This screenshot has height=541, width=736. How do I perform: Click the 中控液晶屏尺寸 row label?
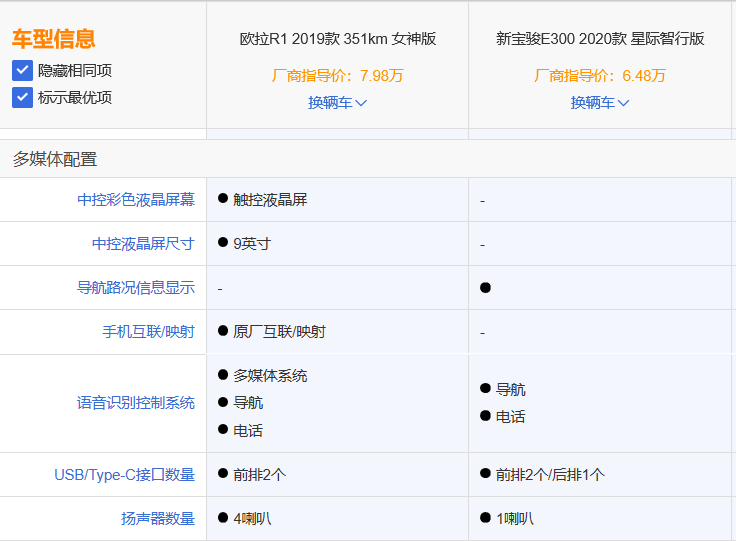[143, 243]
